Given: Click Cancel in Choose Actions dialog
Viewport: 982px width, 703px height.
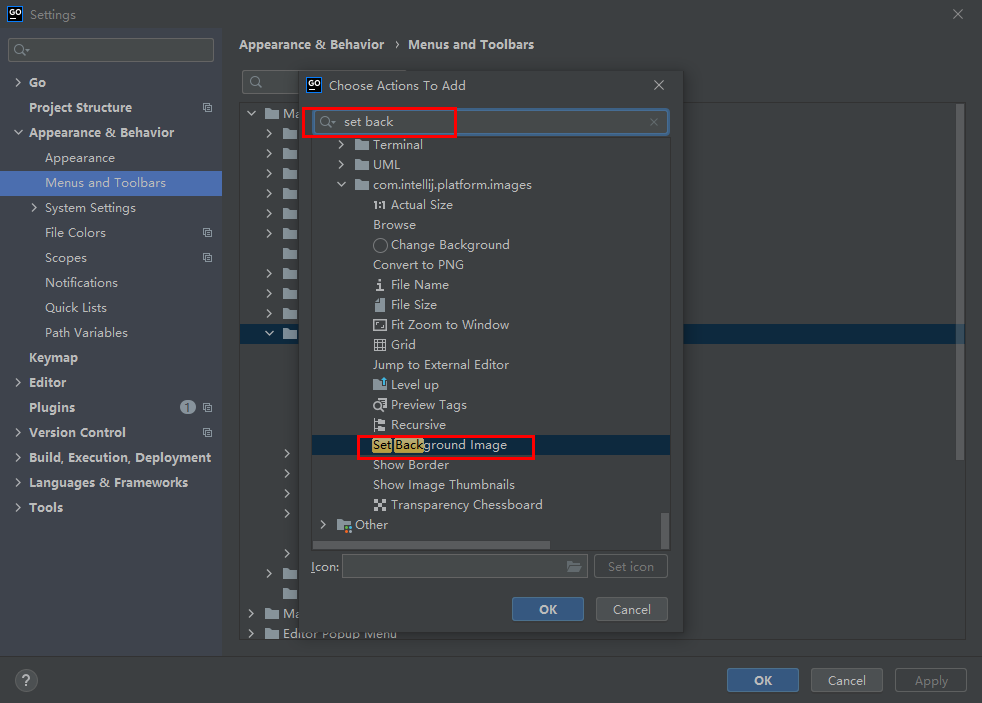Looking at the screenshot, I should pyautogui.click(x=631, y=609).
